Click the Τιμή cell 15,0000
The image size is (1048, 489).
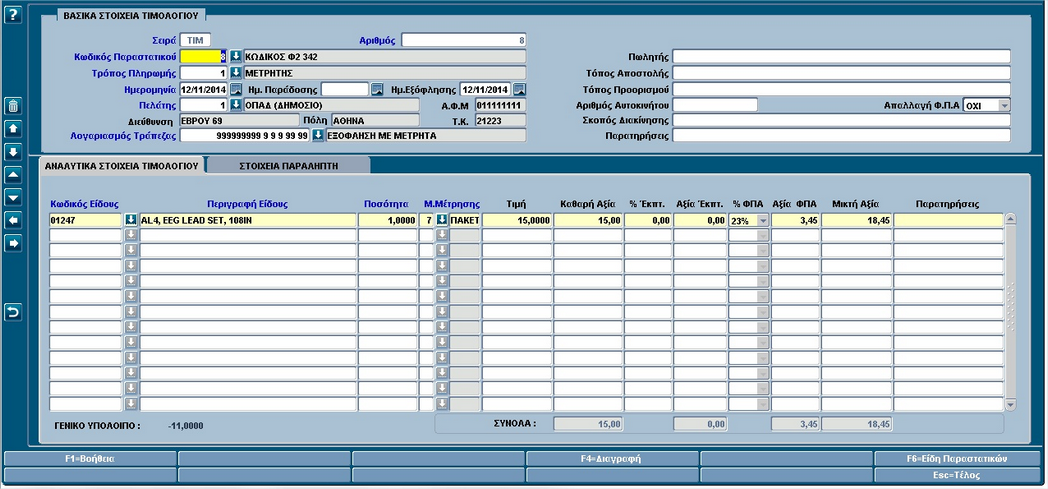click(517, 220)
